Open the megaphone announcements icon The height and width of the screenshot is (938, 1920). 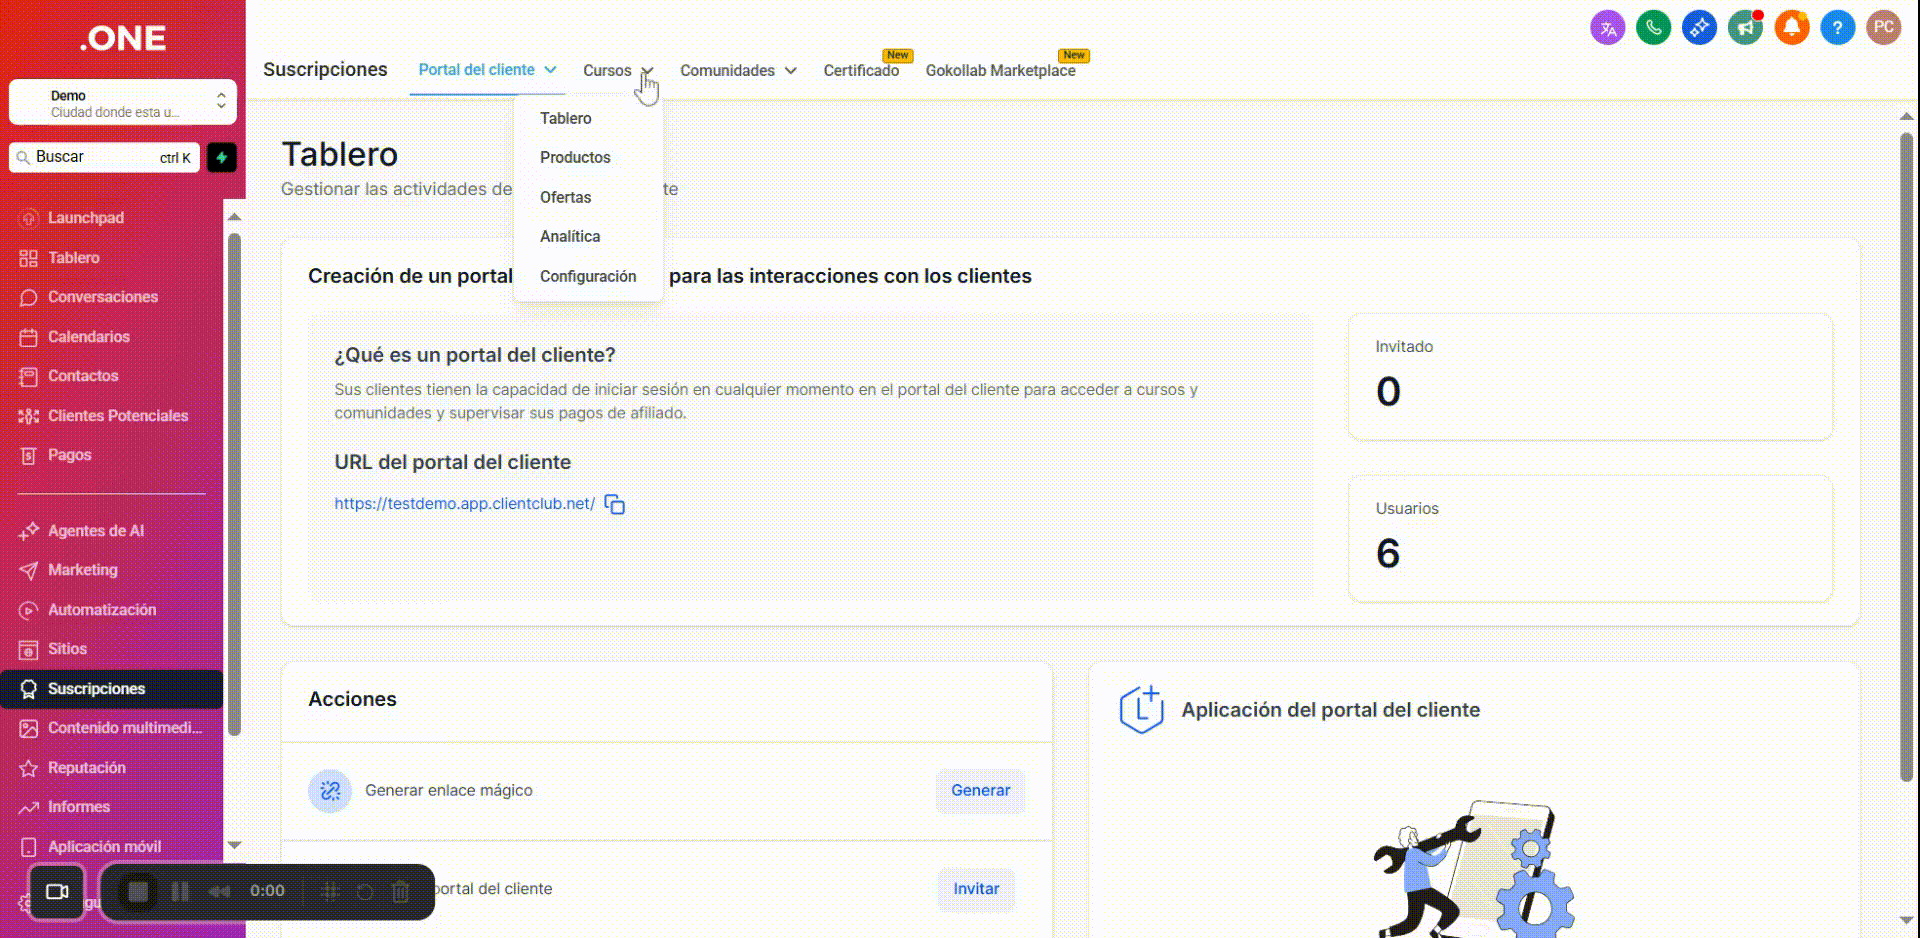[1745, 28]
